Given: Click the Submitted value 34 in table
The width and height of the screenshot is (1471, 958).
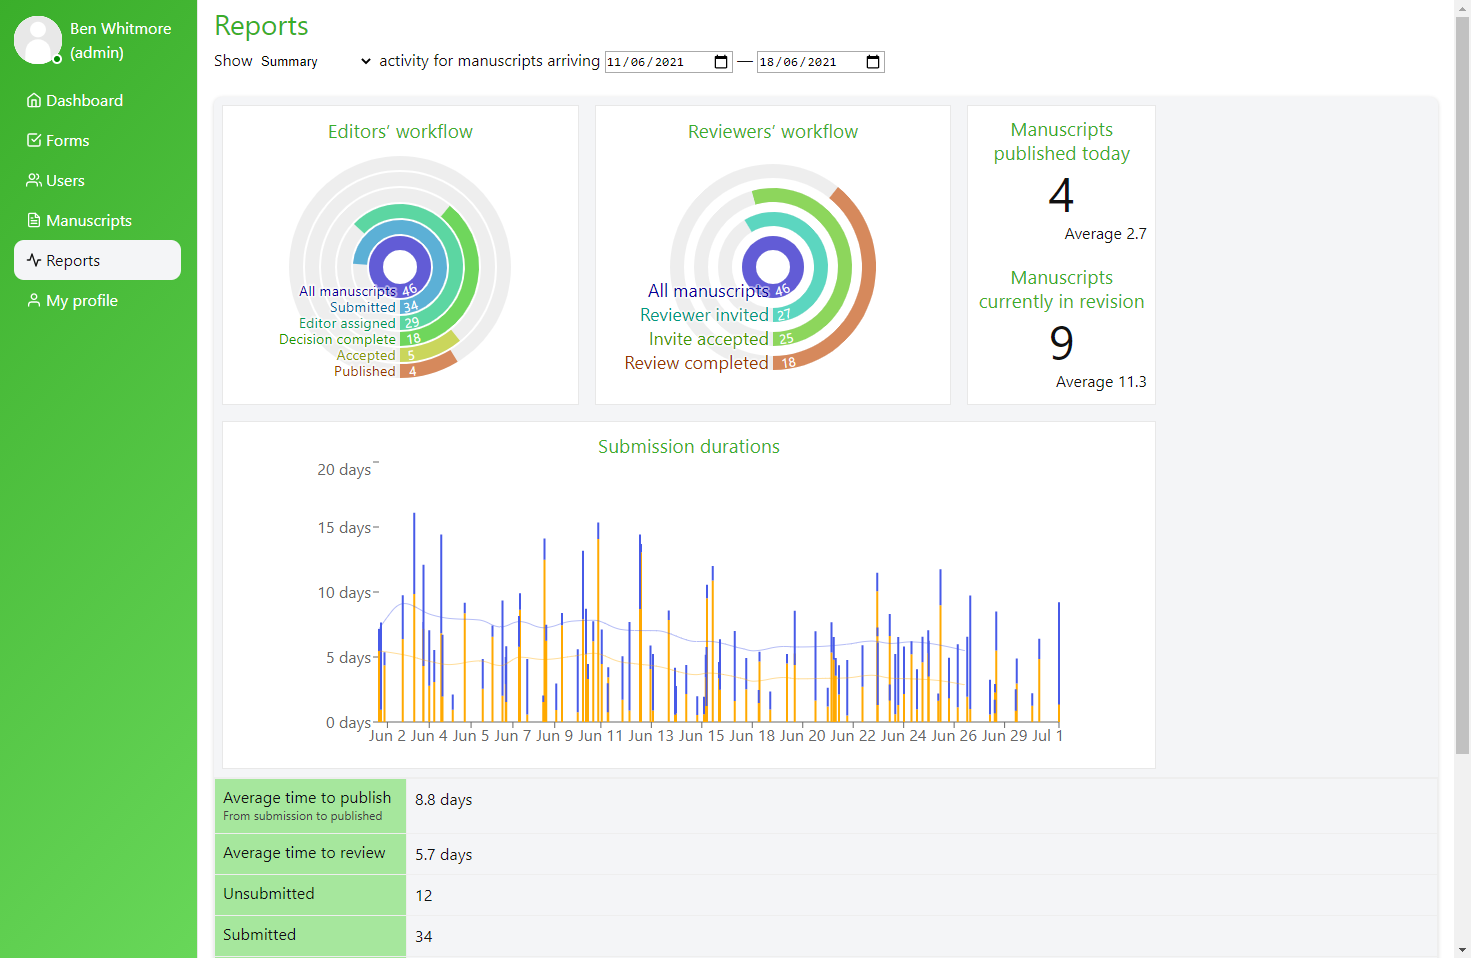Looking at the screenshot, I should (424, 937).
